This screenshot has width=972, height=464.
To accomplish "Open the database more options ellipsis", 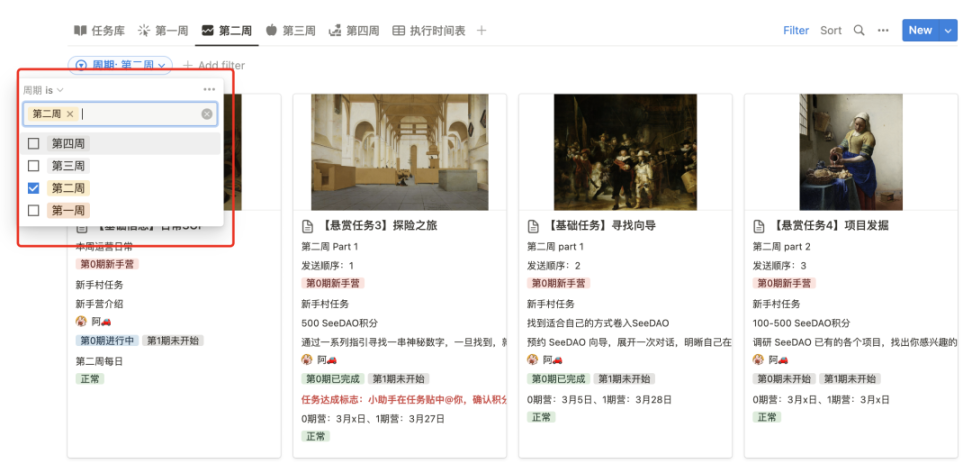I will (883, 30).
